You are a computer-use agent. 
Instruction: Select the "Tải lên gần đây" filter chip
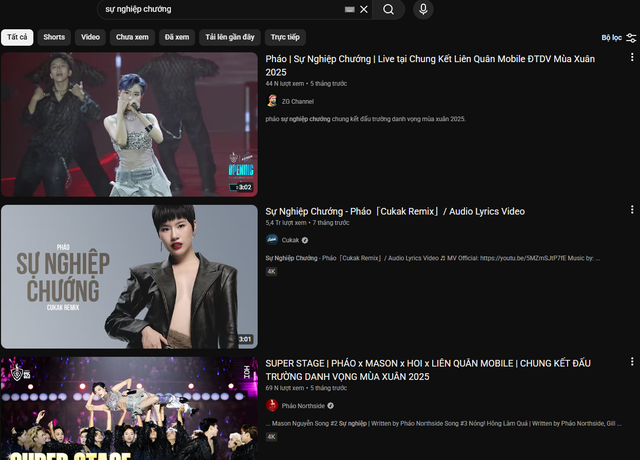tap(230, 37)
